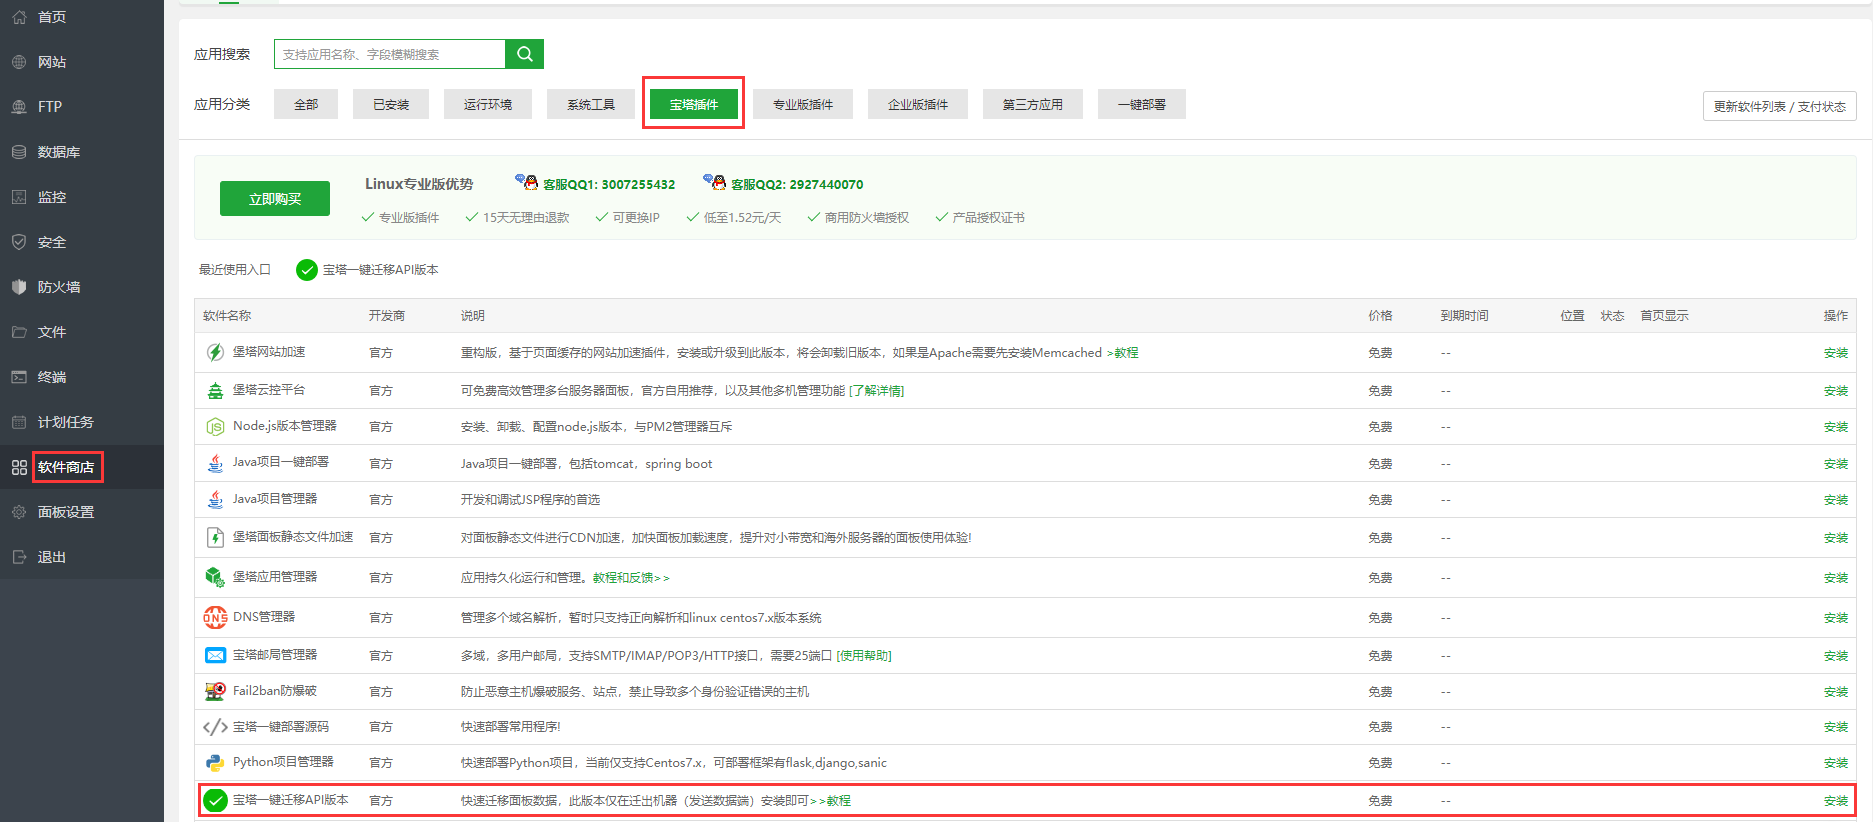Open 防火墙 from the sidebar shield icon
This screenshot has width=1873, height=822.
coord(19,287)
